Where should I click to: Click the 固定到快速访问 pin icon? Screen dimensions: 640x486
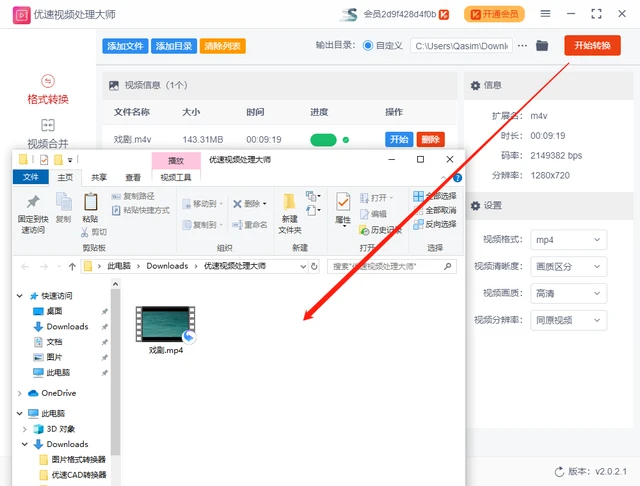coord(31,201)
